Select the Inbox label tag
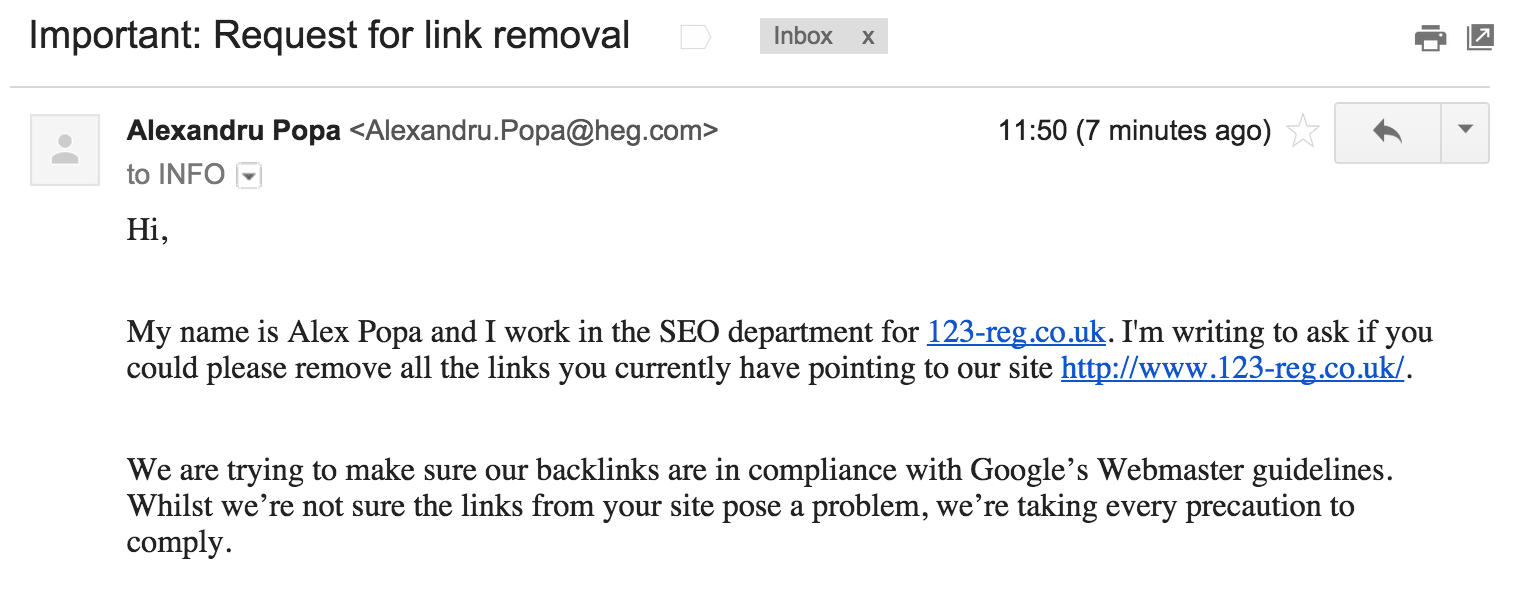 [804, 37]
